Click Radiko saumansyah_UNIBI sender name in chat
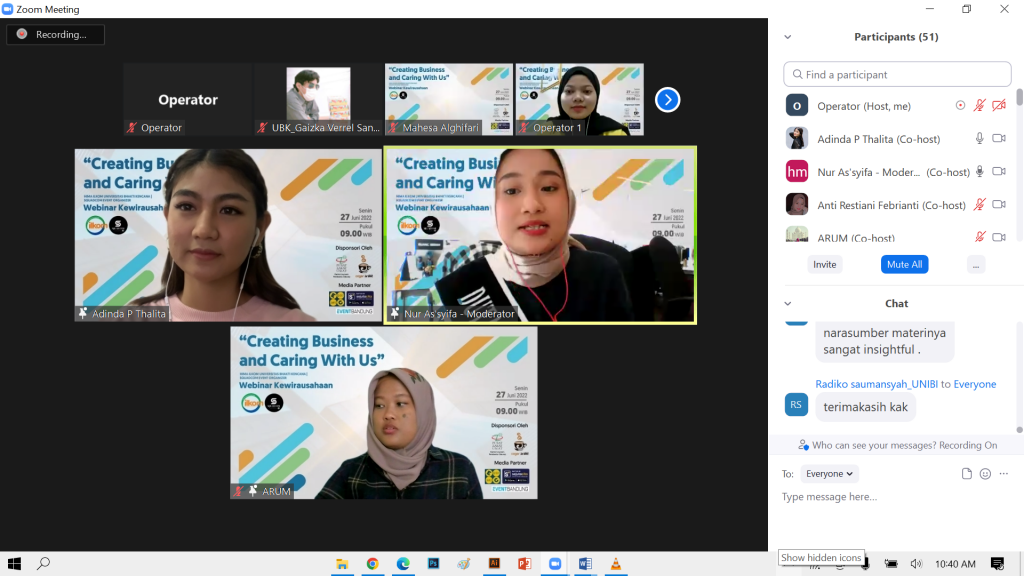This screenshot has height=576, width=1024. (876, 384)
